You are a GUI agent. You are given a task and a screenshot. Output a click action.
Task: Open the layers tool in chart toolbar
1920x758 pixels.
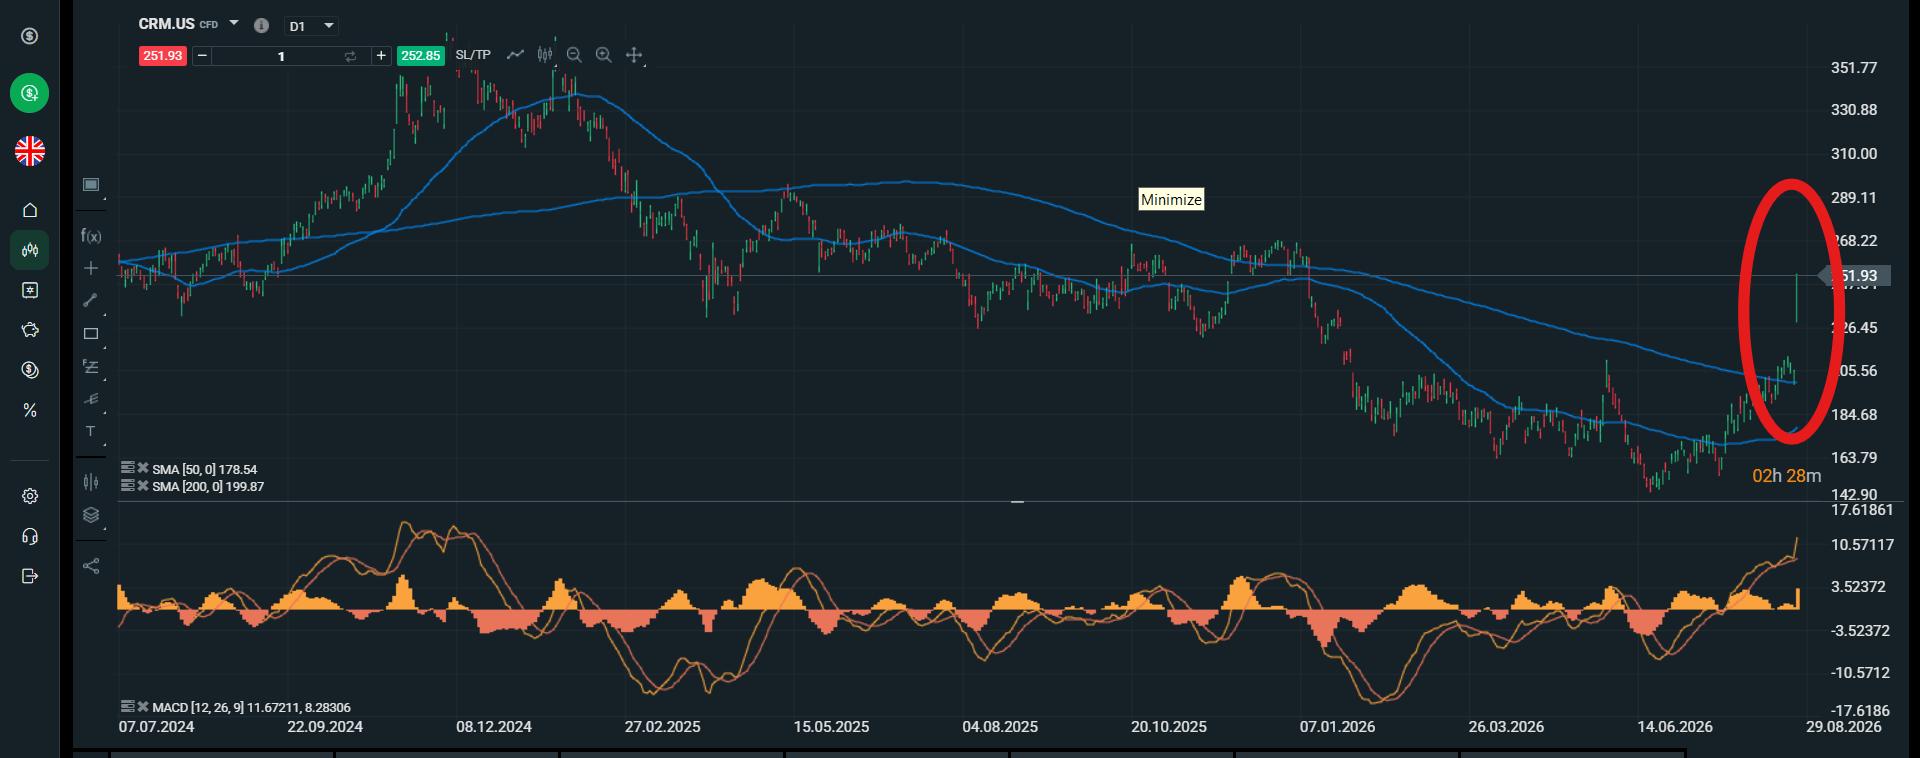(x=91, y=515)
